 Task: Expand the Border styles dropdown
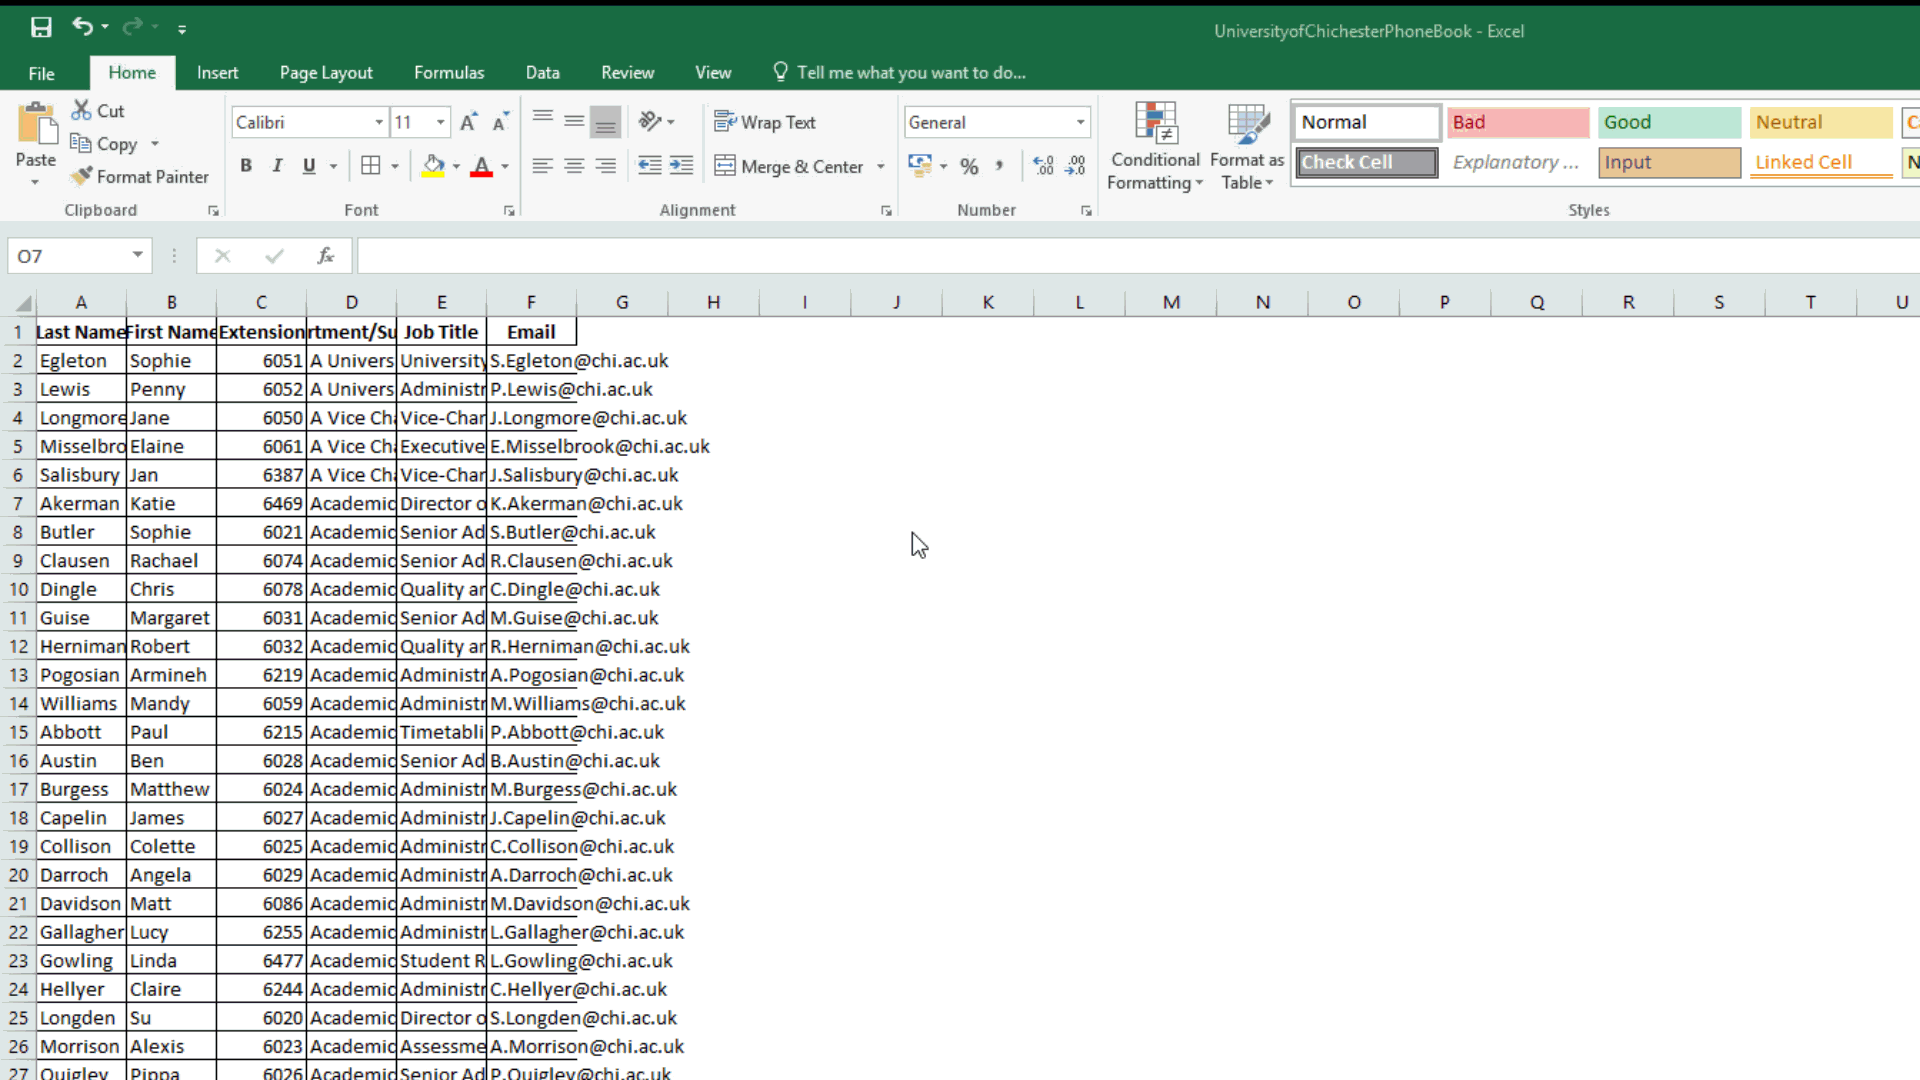coord(395,165)
